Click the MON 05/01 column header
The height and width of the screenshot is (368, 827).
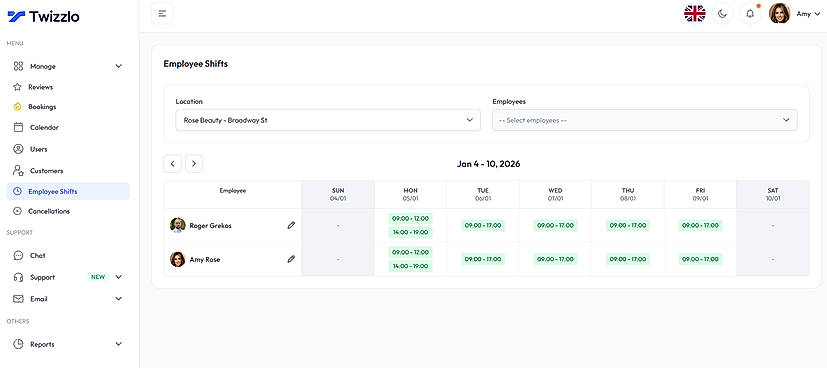[410, 195]
